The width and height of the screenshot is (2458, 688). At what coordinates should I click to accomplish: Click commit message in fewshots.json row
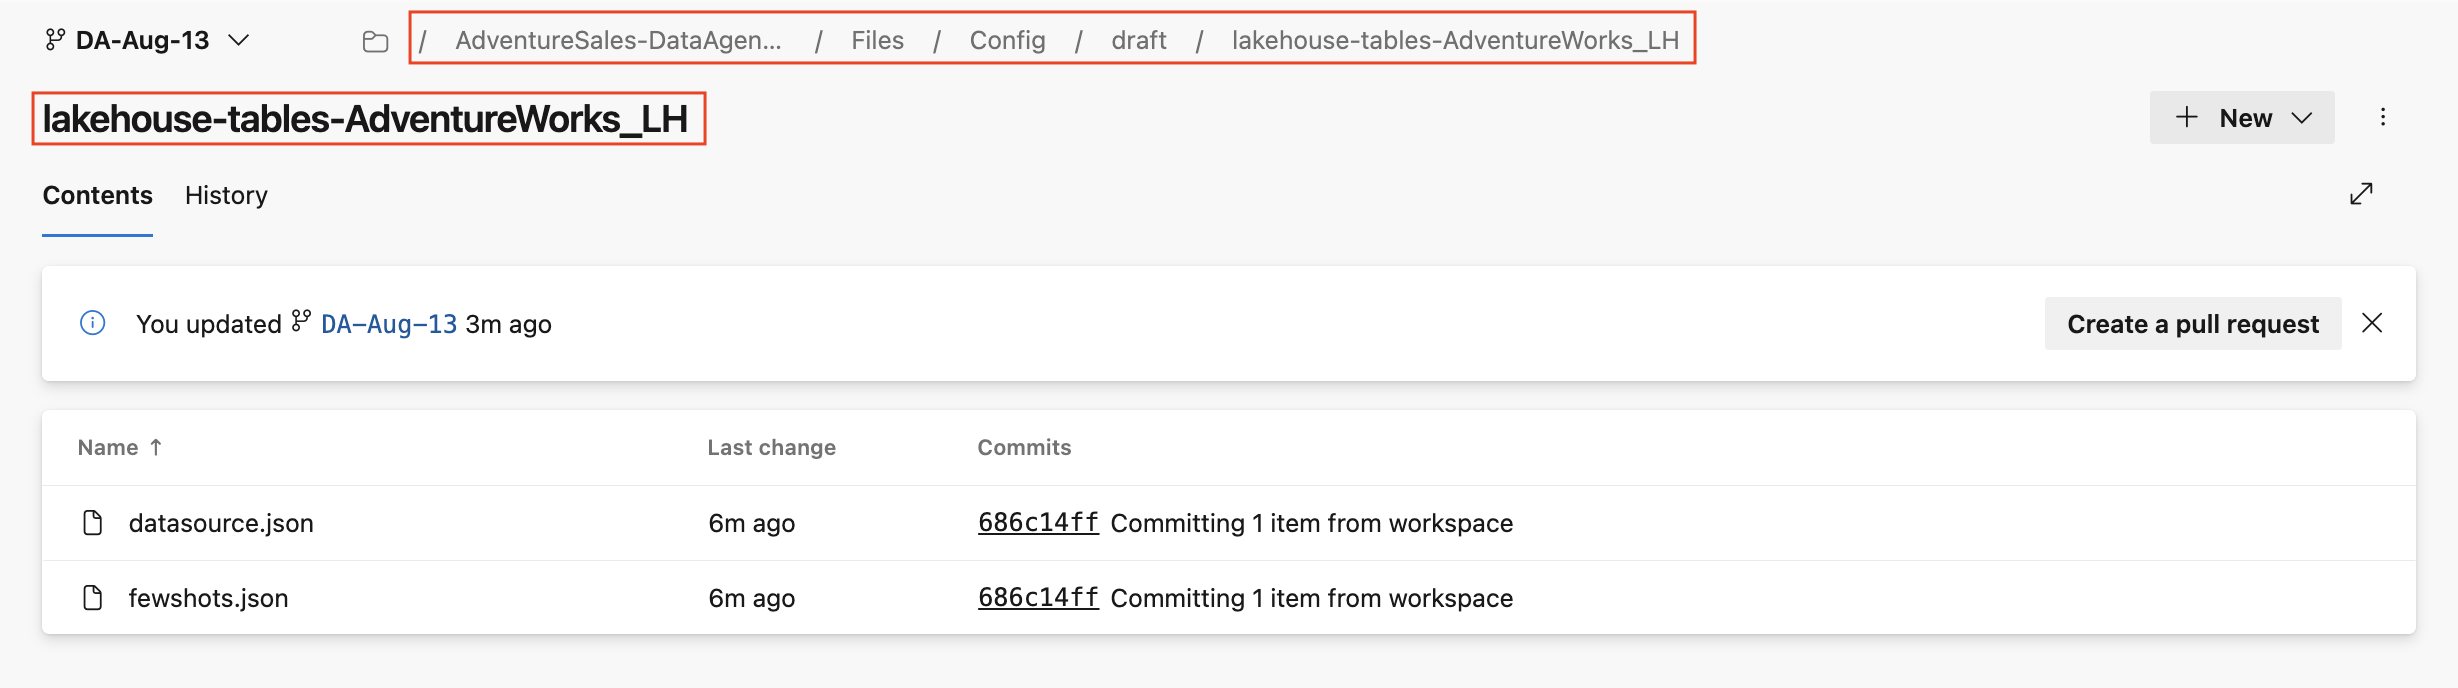point(1312,598)
